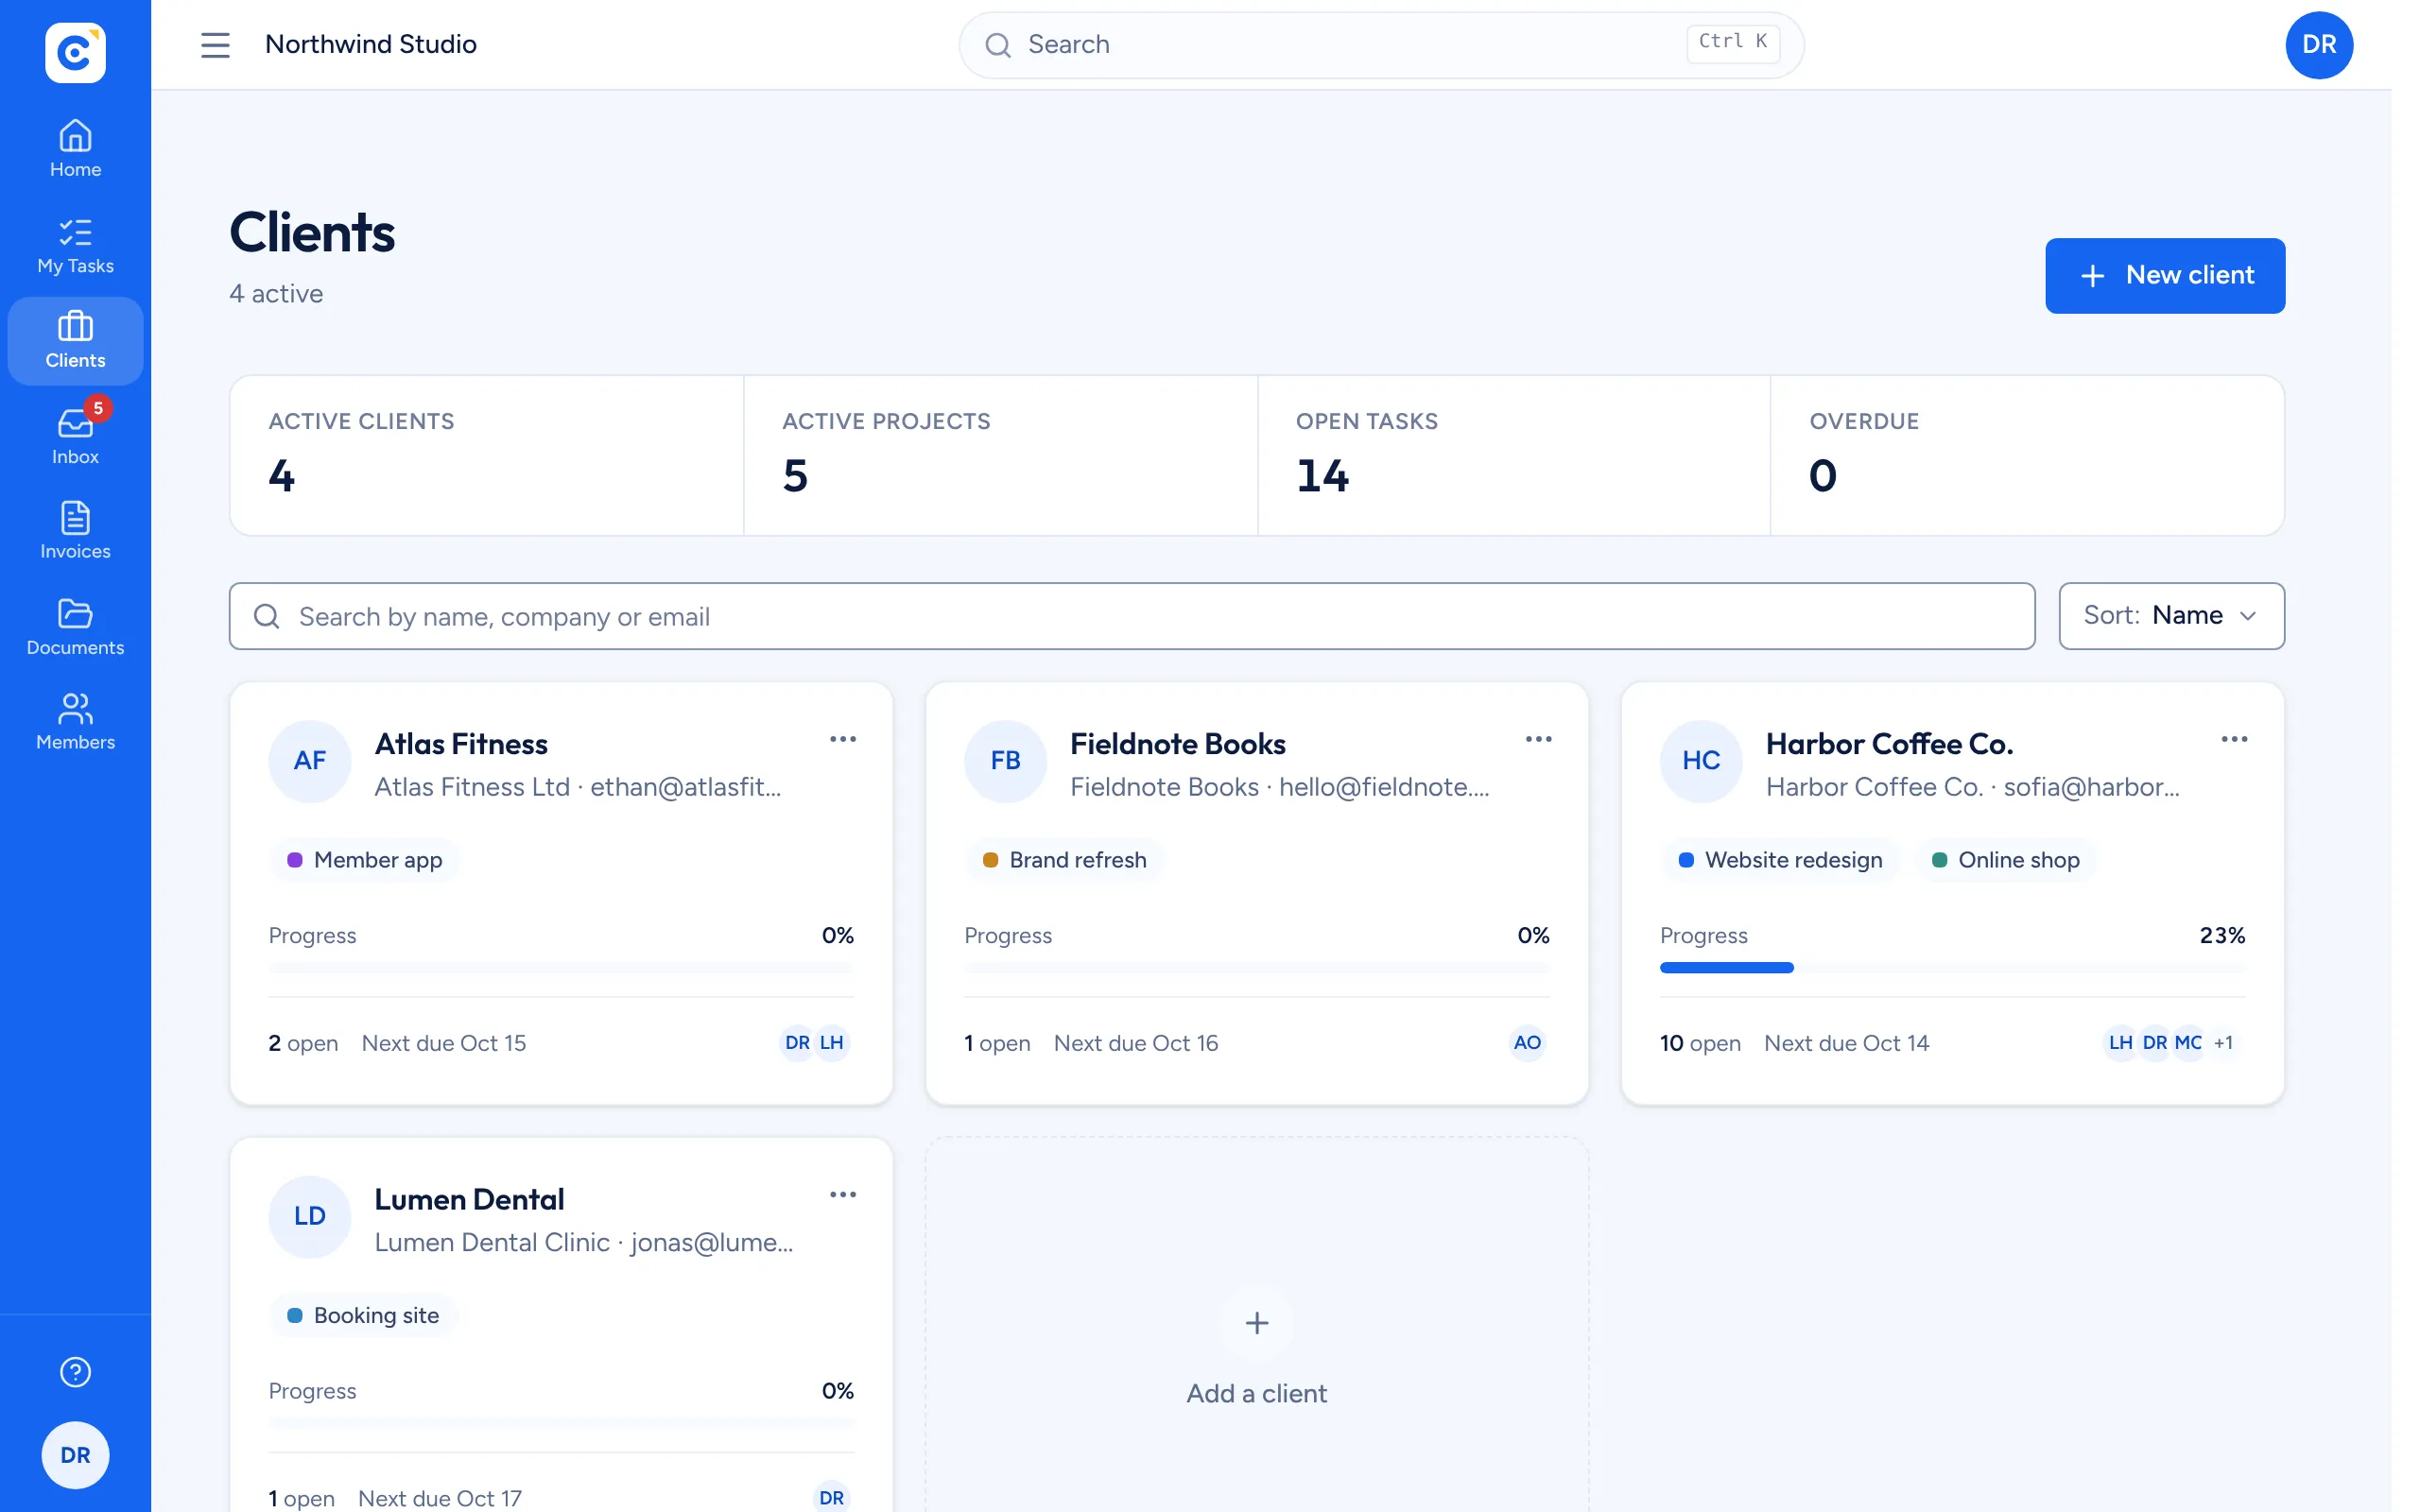Image resolution: width=2420 pixels, height=1512 pixels.
Task: Click the +1 more members badge
Action: pos(2224,1043)
